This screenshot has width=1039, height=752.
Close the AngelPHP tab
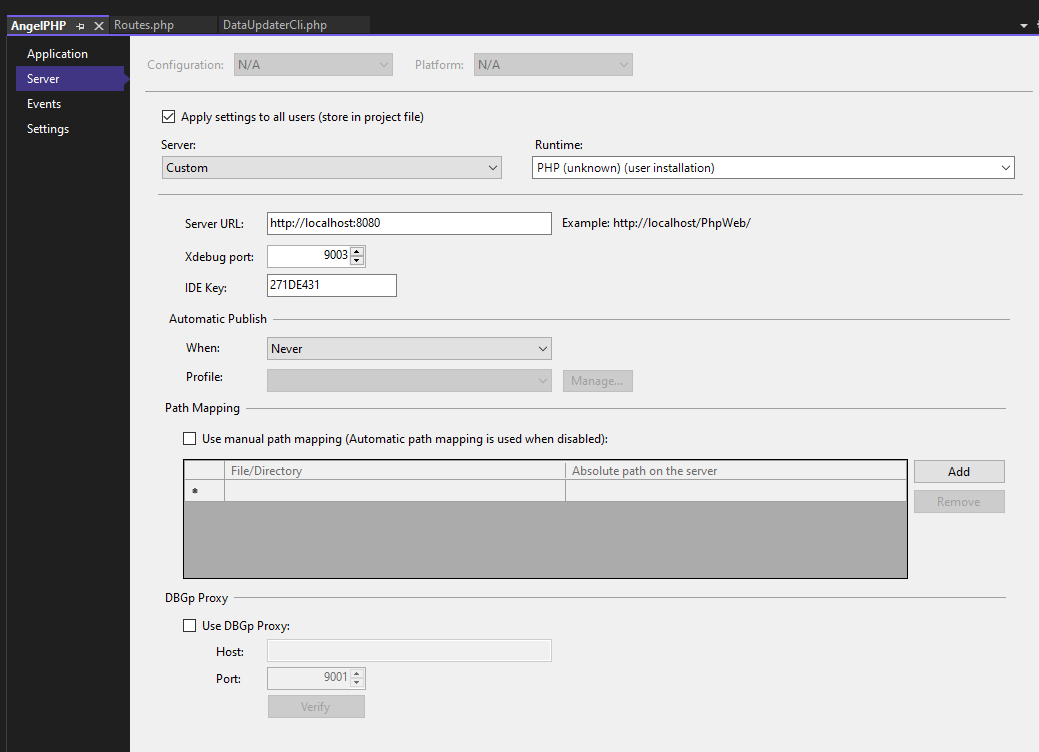[99, 25]
